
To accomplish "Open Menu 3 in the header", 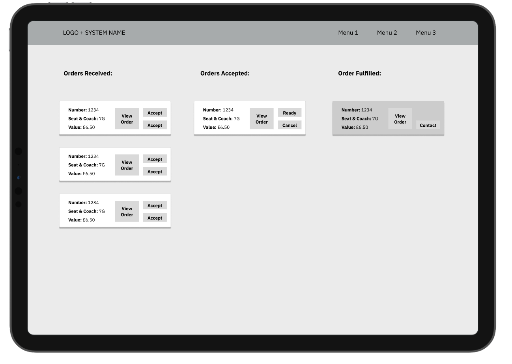I will pos(426,33).
